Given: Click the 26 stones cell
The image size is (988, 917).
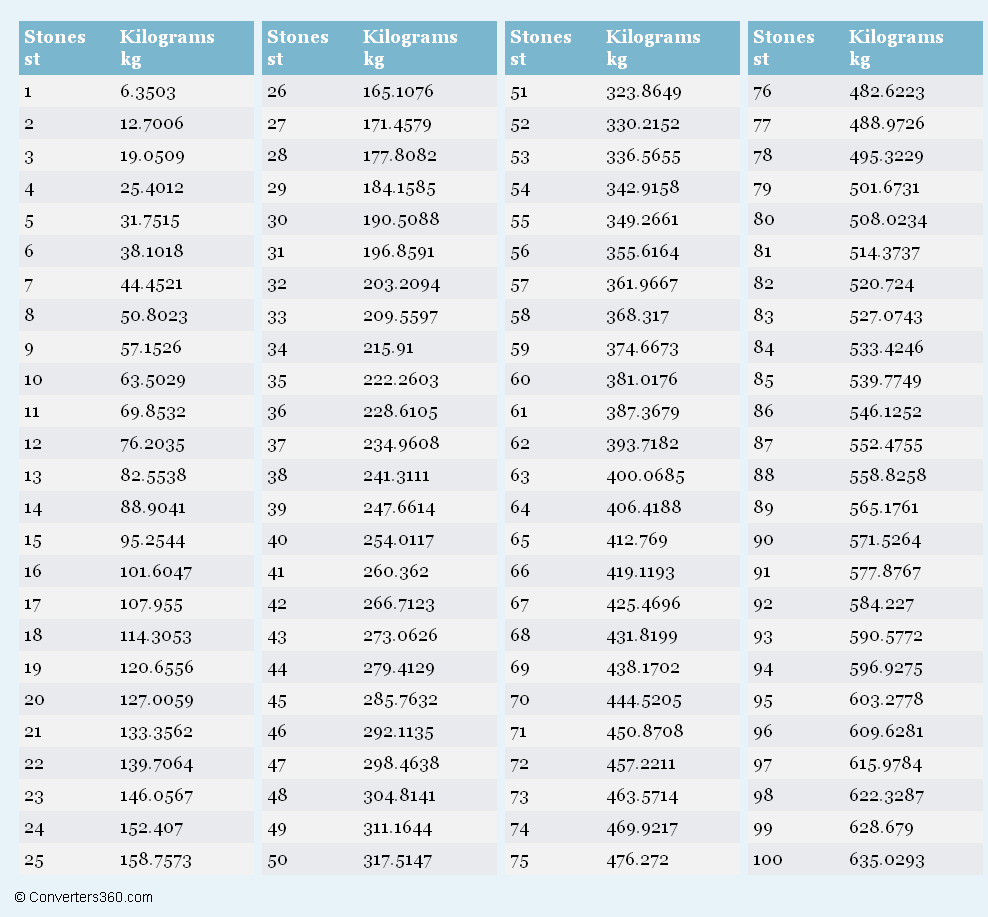Looking at the screenshot, I should click(277, 92).
